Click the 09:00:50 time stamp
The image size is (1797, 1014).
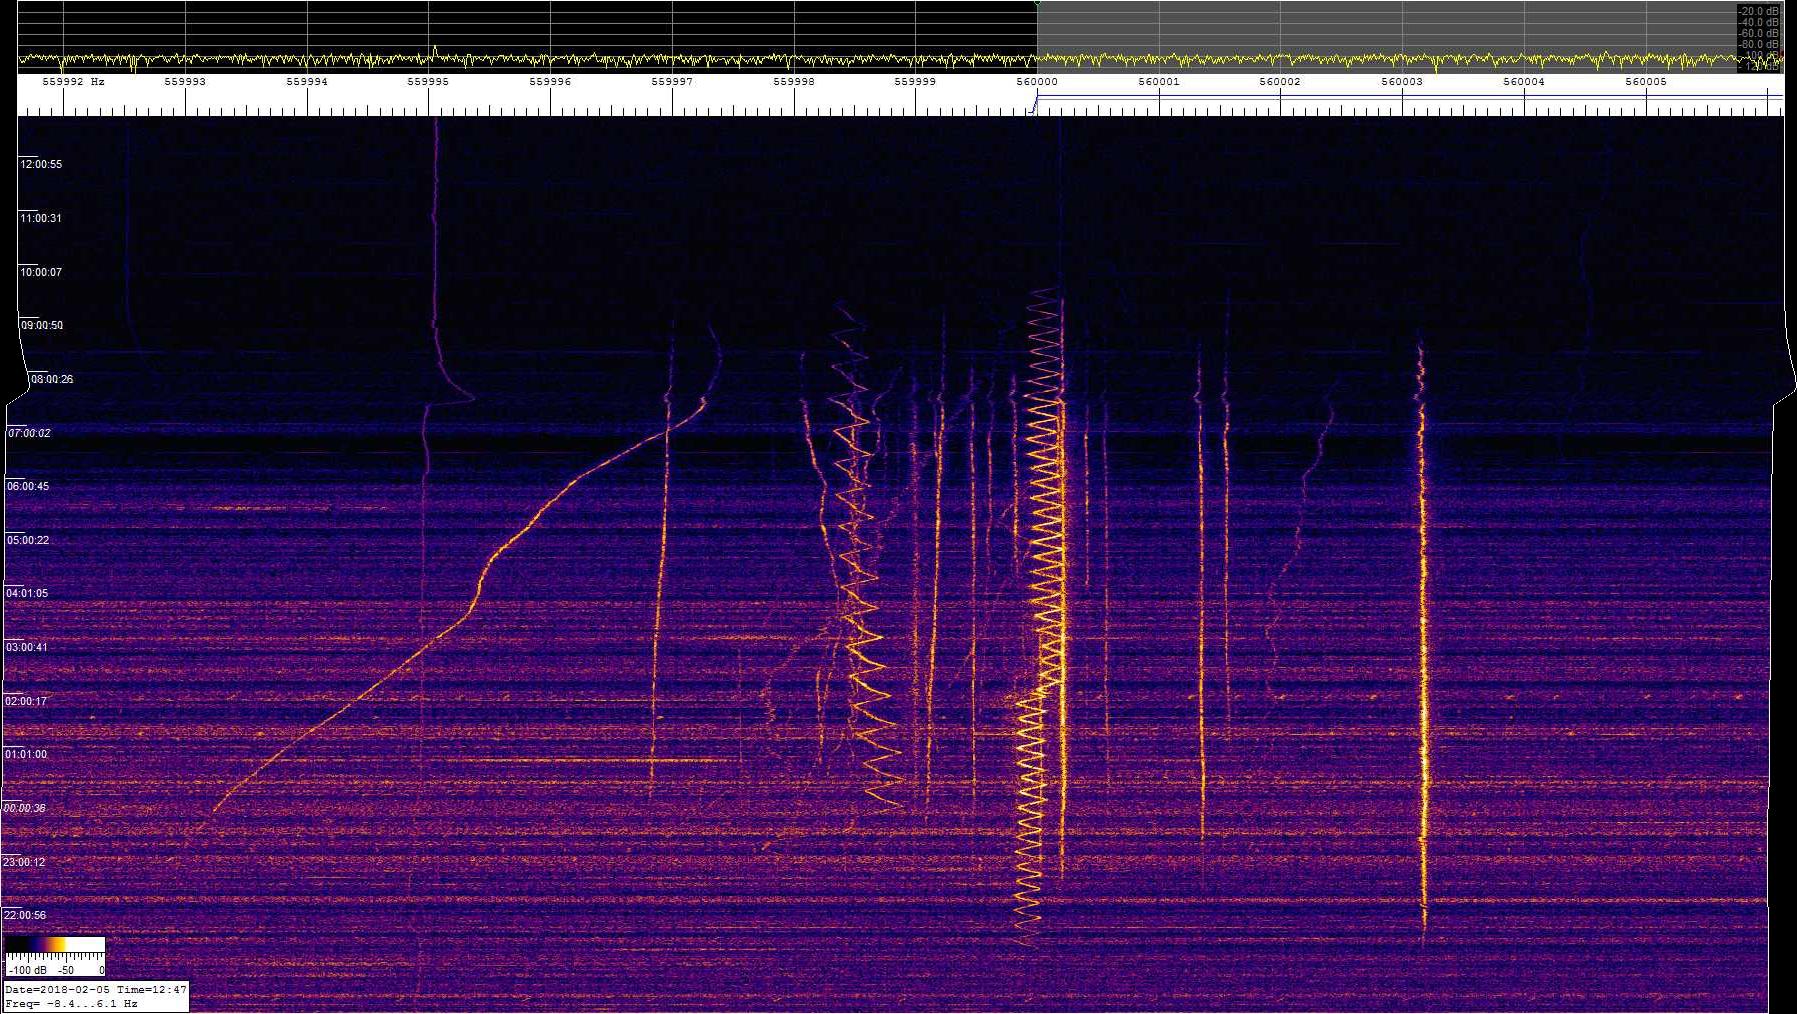42,325
